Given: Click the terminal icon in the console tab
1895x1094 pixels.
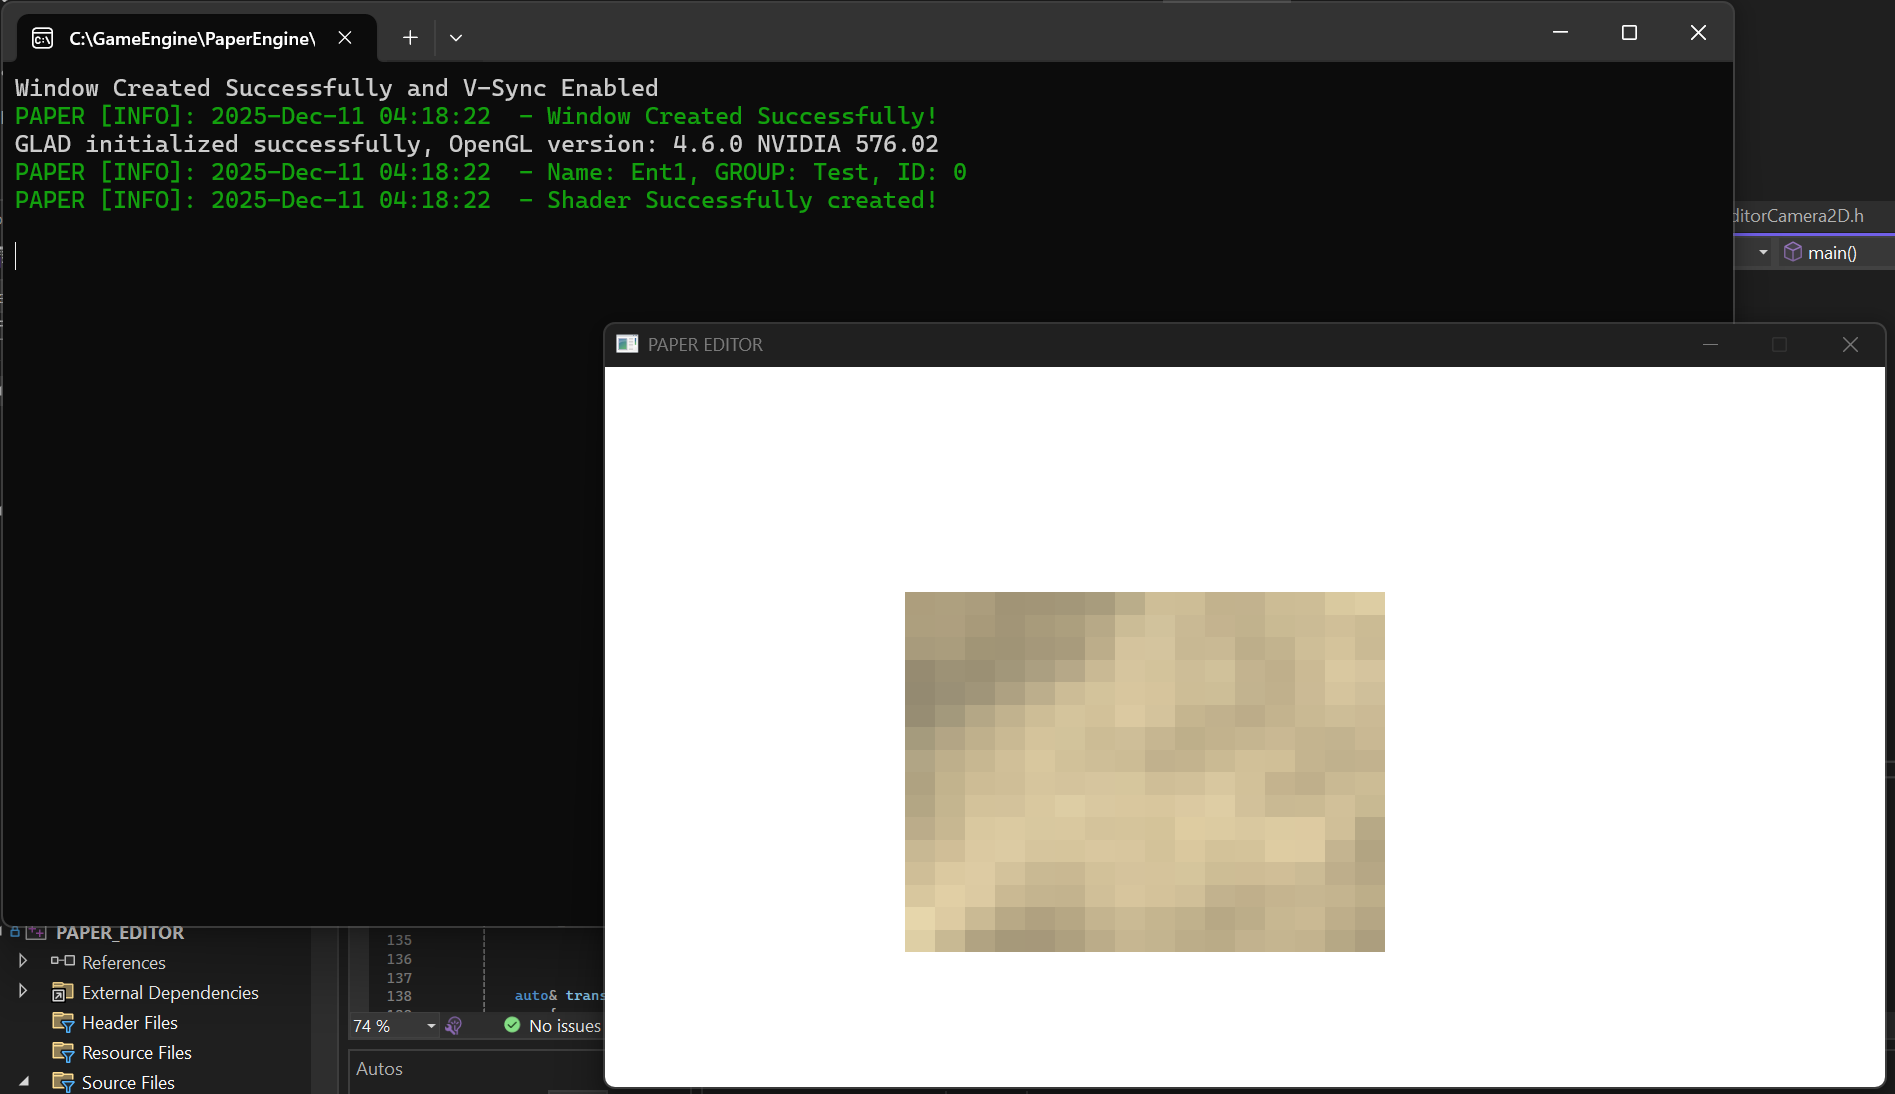Looking at the screenshot, I should click(x=42, y=38).
